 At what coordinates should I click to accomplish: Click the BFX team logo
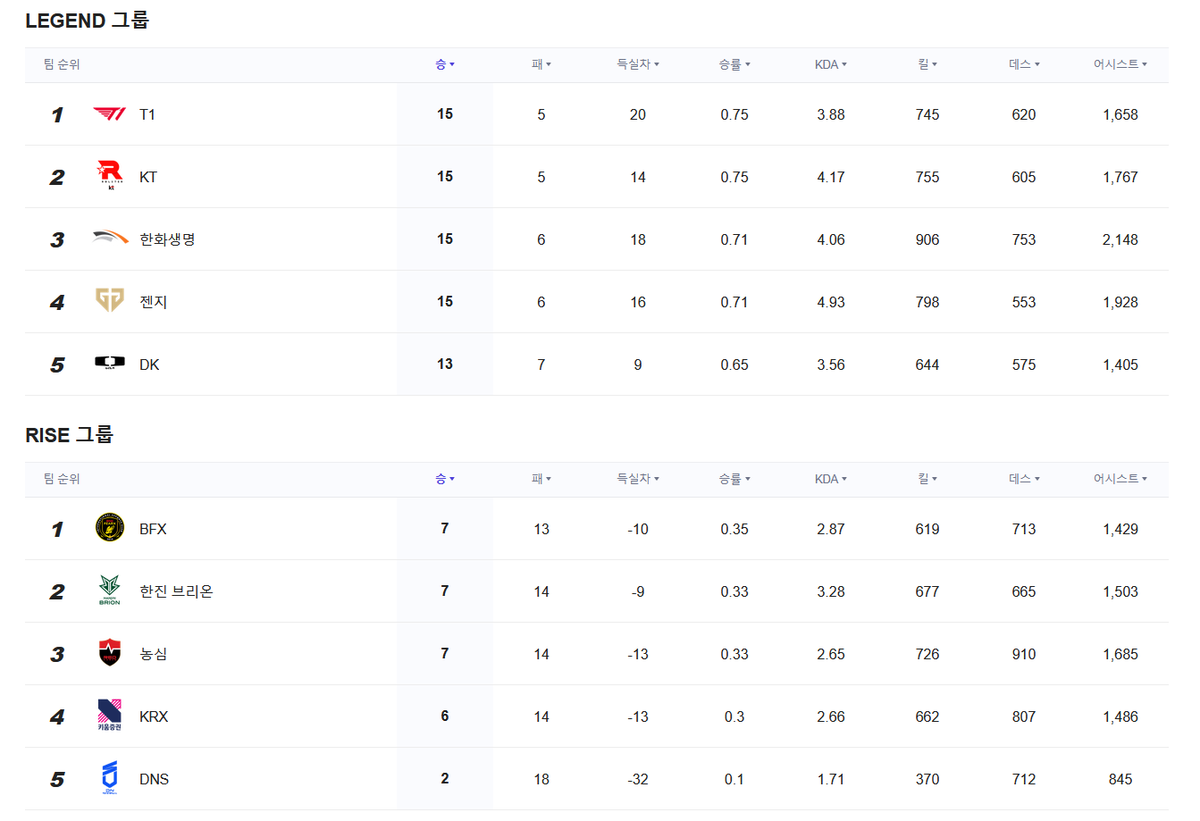(110, 528)
